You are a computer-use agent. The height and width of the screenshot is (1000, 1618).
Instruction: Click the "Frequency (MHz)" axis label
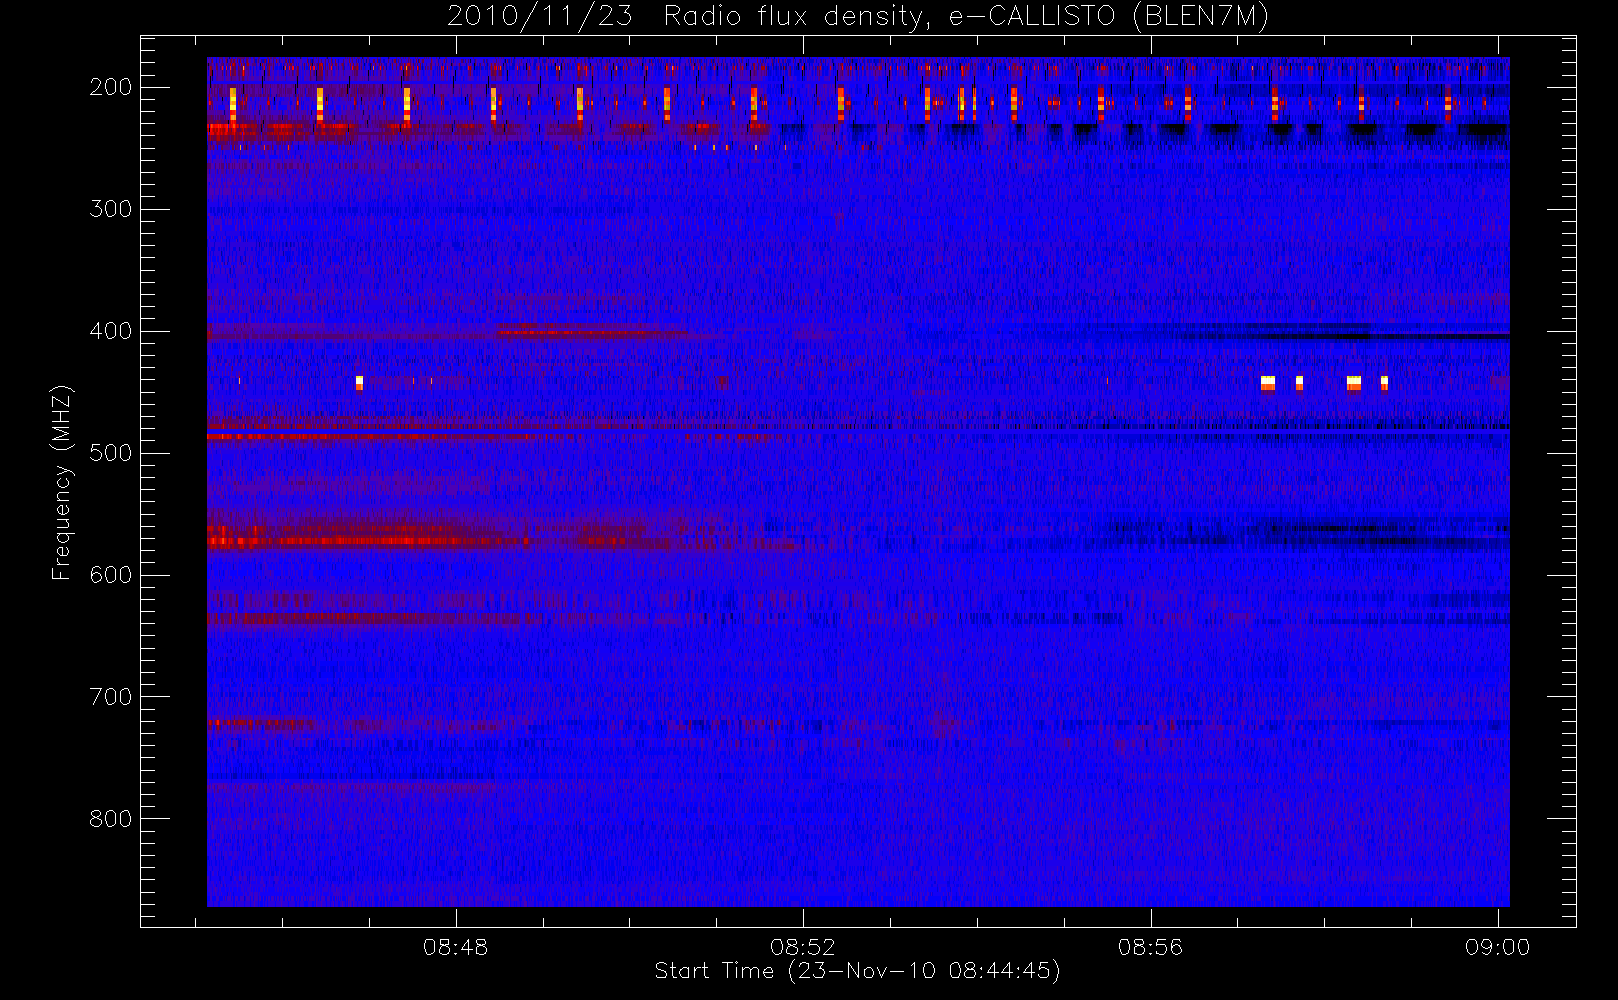(x=62, y=482)
